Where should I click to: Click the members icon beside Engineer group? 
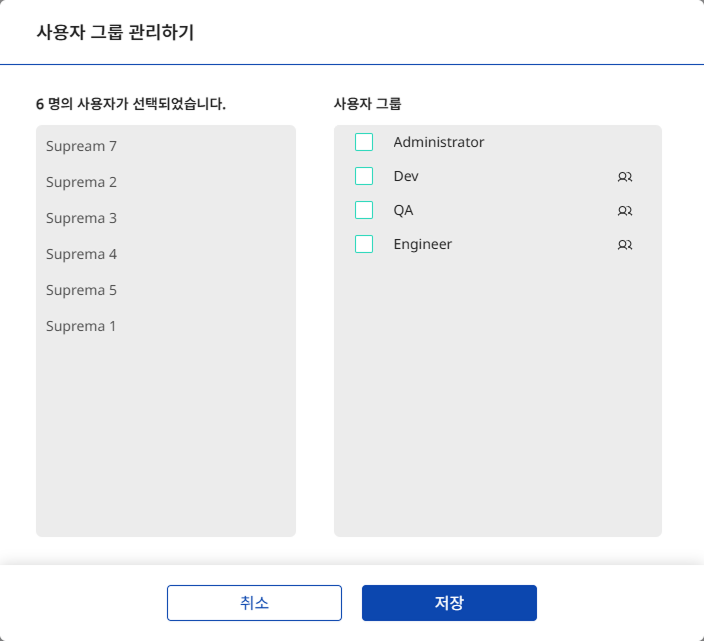pyautogui.click(x=625, y=245)
